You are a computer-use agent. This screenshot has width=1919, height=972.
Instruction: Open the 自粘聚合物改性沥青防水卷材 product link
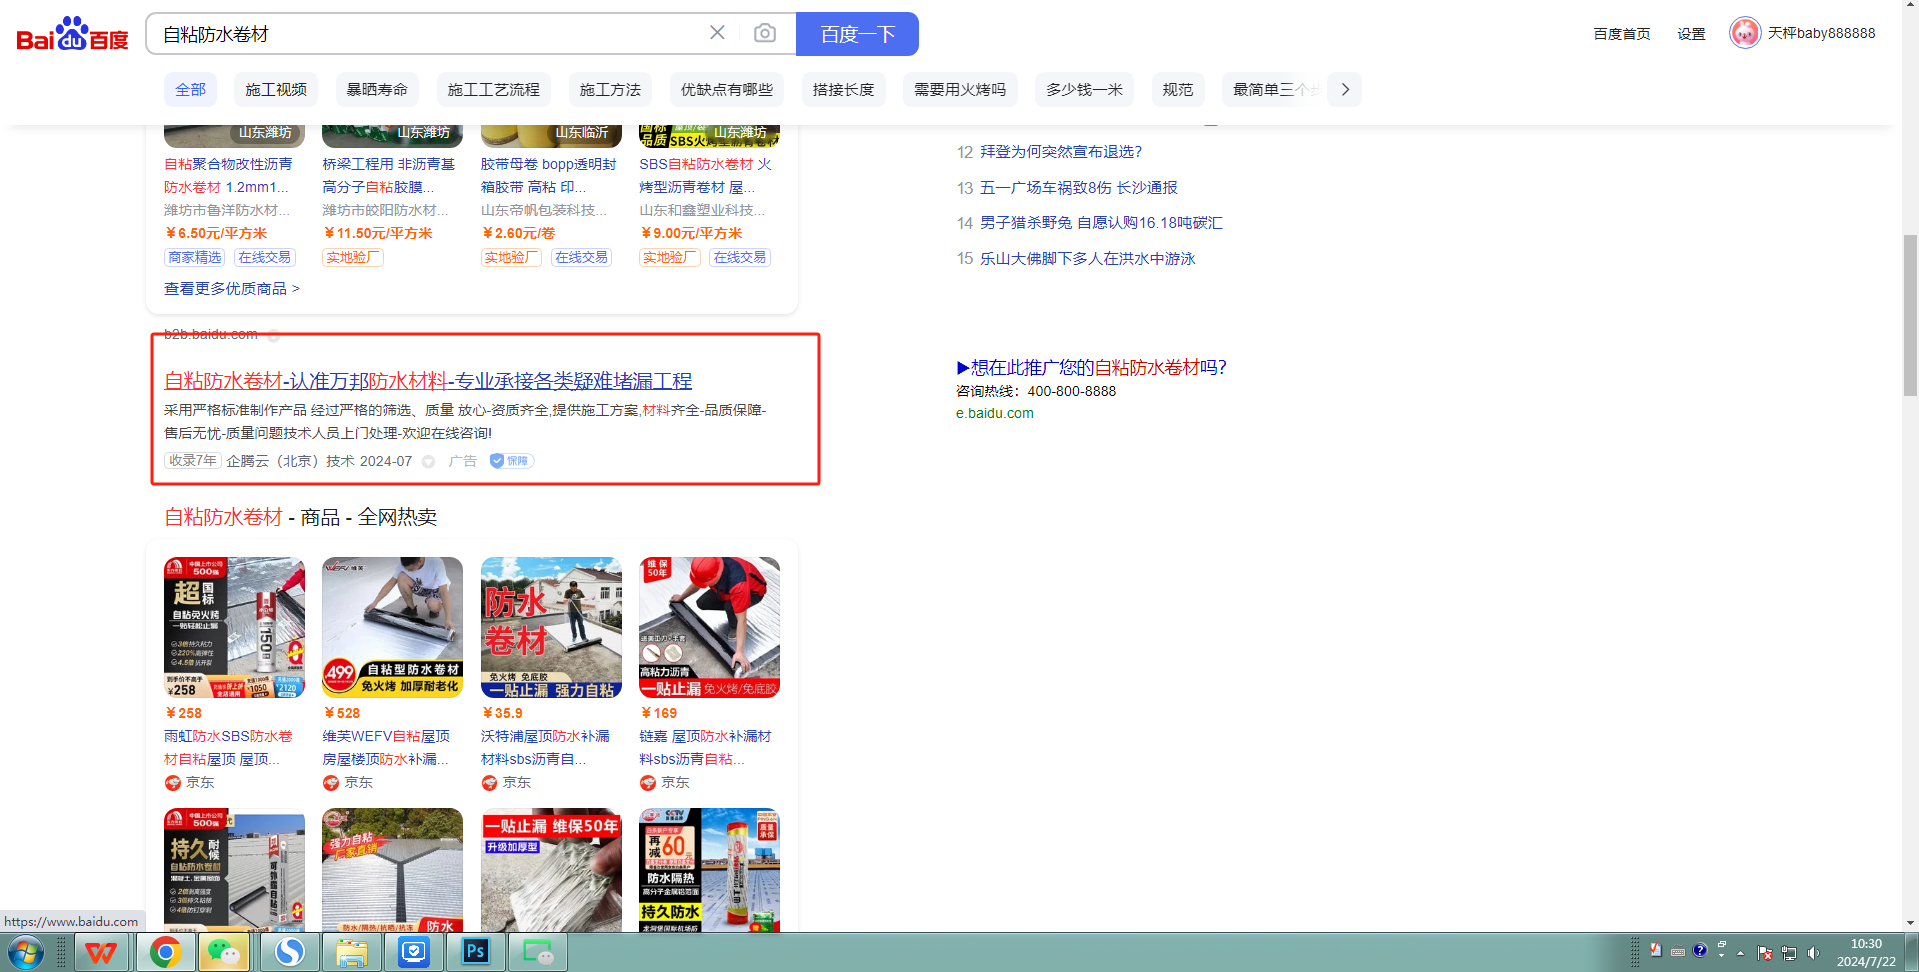[229, 175]
